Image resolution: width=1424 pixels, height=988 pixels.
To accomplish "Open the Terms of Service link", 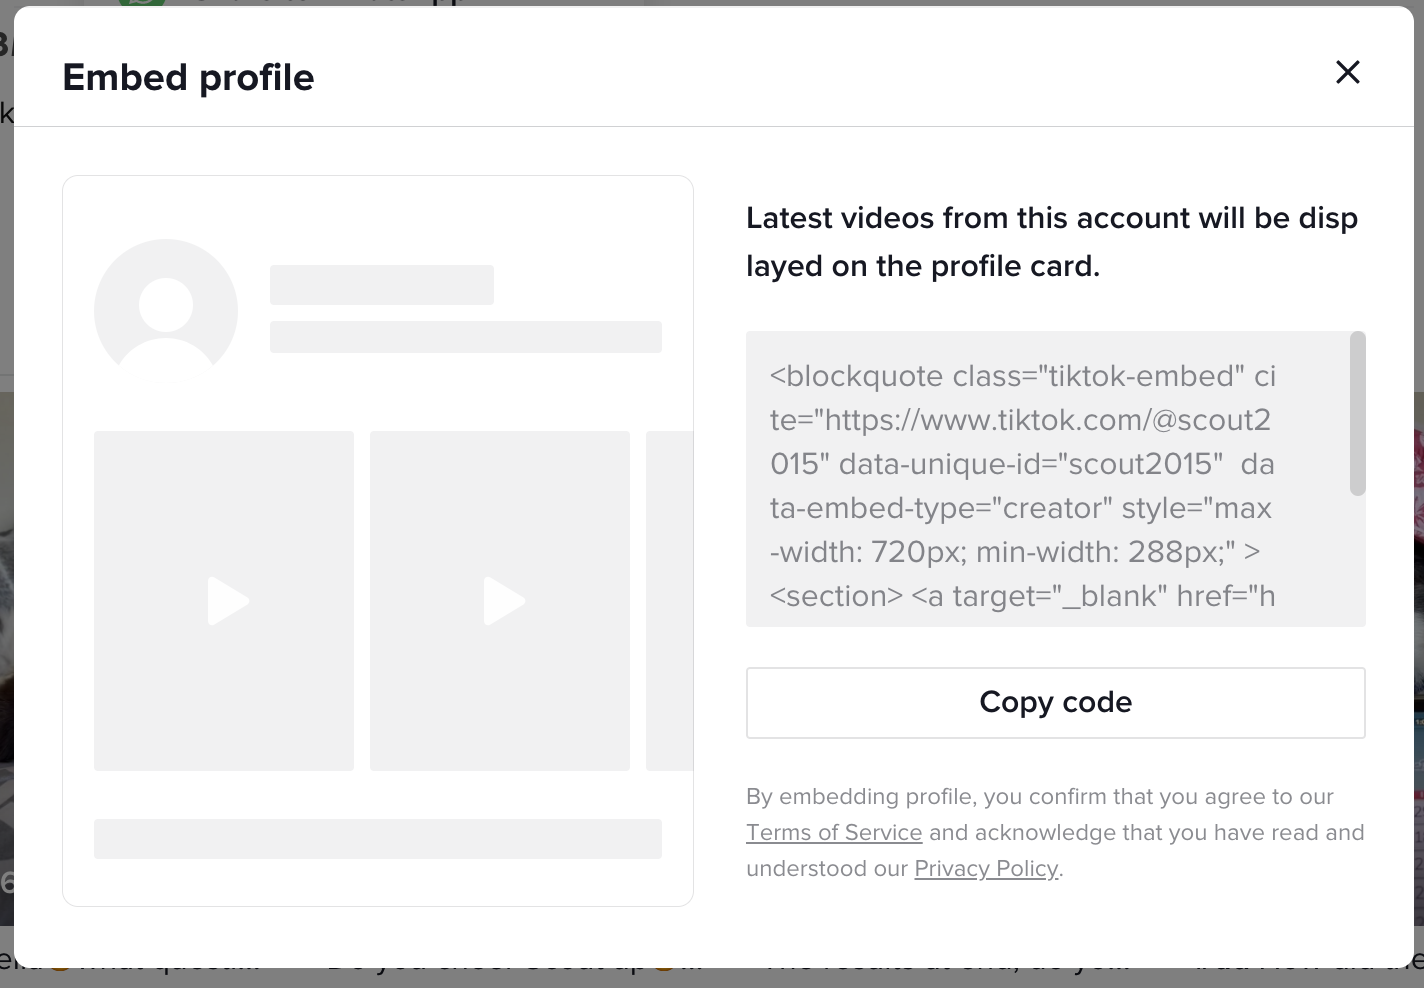I will 833,832.
